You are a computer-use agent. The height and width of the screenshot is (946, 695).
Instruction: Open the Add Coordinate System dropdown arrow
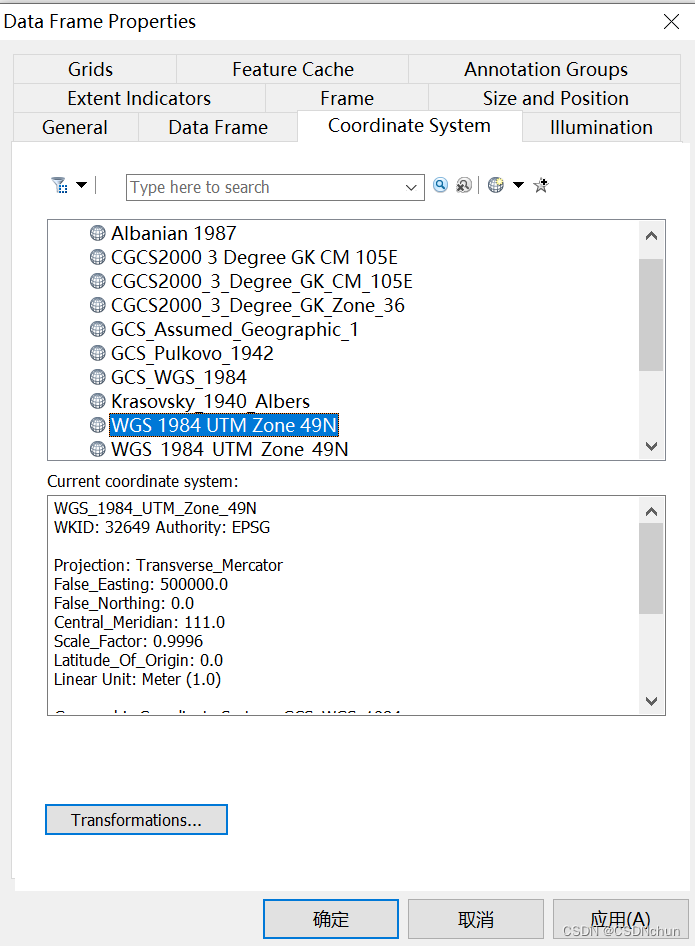517,185
